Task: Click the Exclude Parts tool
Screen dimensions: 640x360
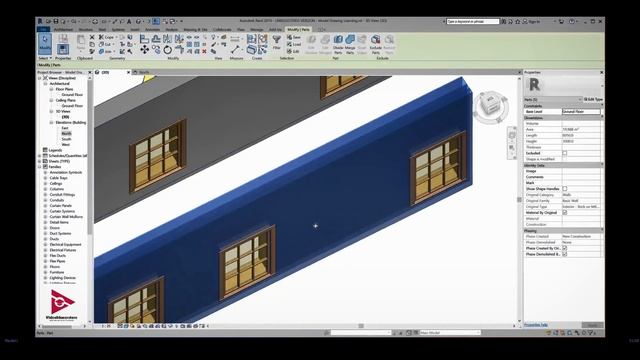Action: coord(376,44)
